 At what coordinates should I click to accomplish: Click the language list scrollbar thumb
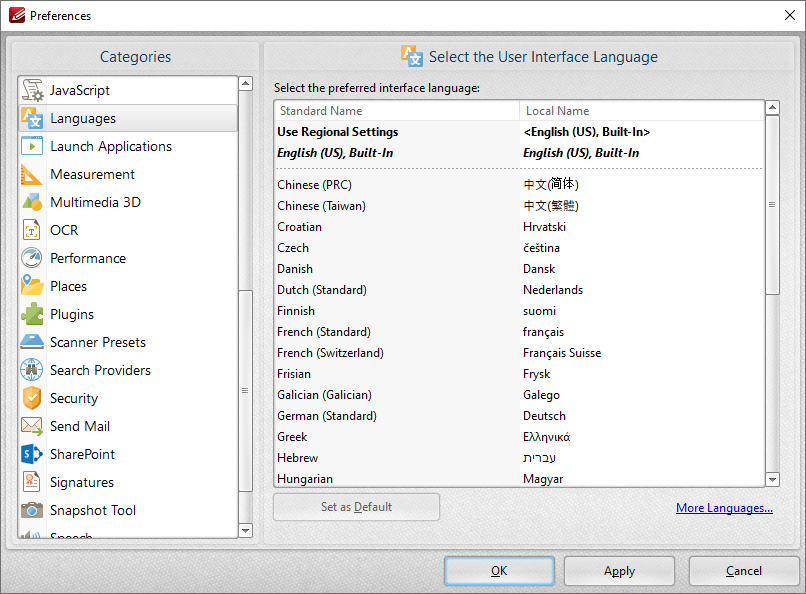click(773, 205)
